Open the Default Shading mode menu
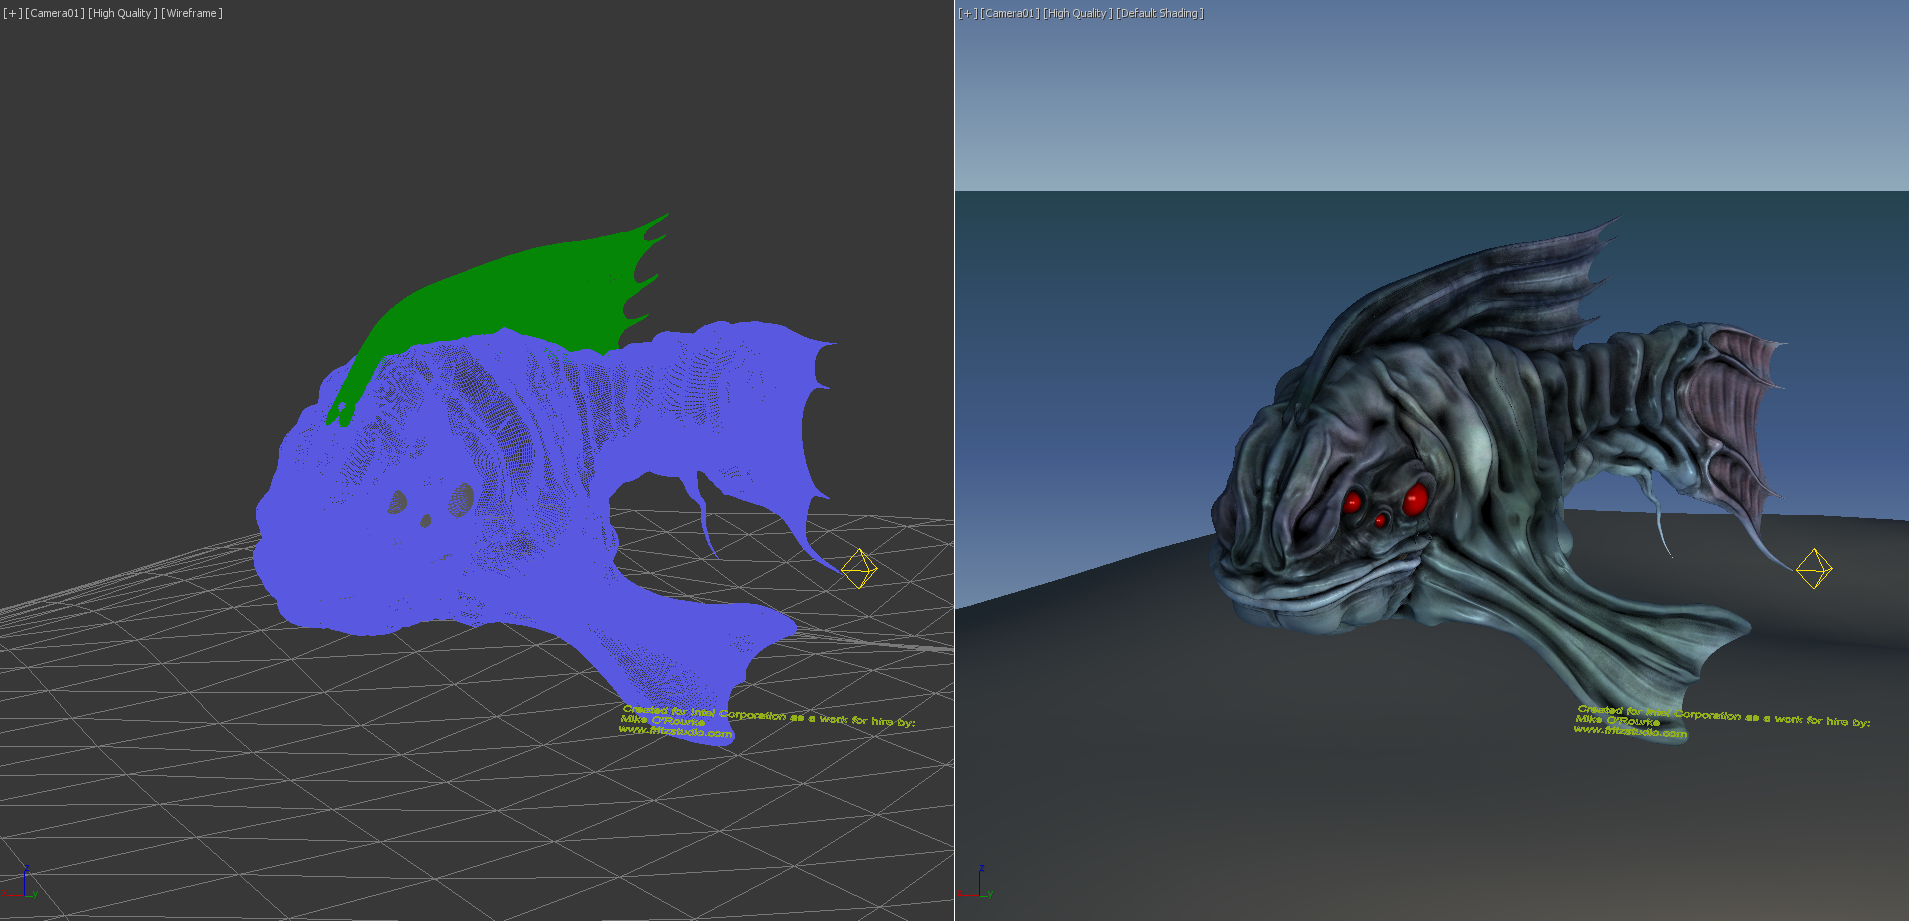This screenshot has width=1909, height=921. [1159, 13]
